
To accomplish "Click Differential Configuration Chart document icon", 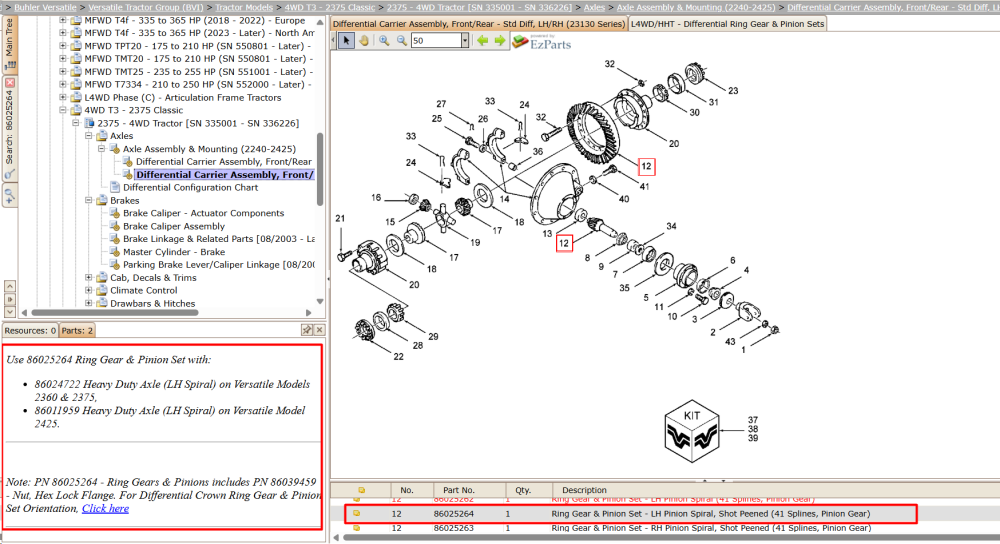I will 115,187.
